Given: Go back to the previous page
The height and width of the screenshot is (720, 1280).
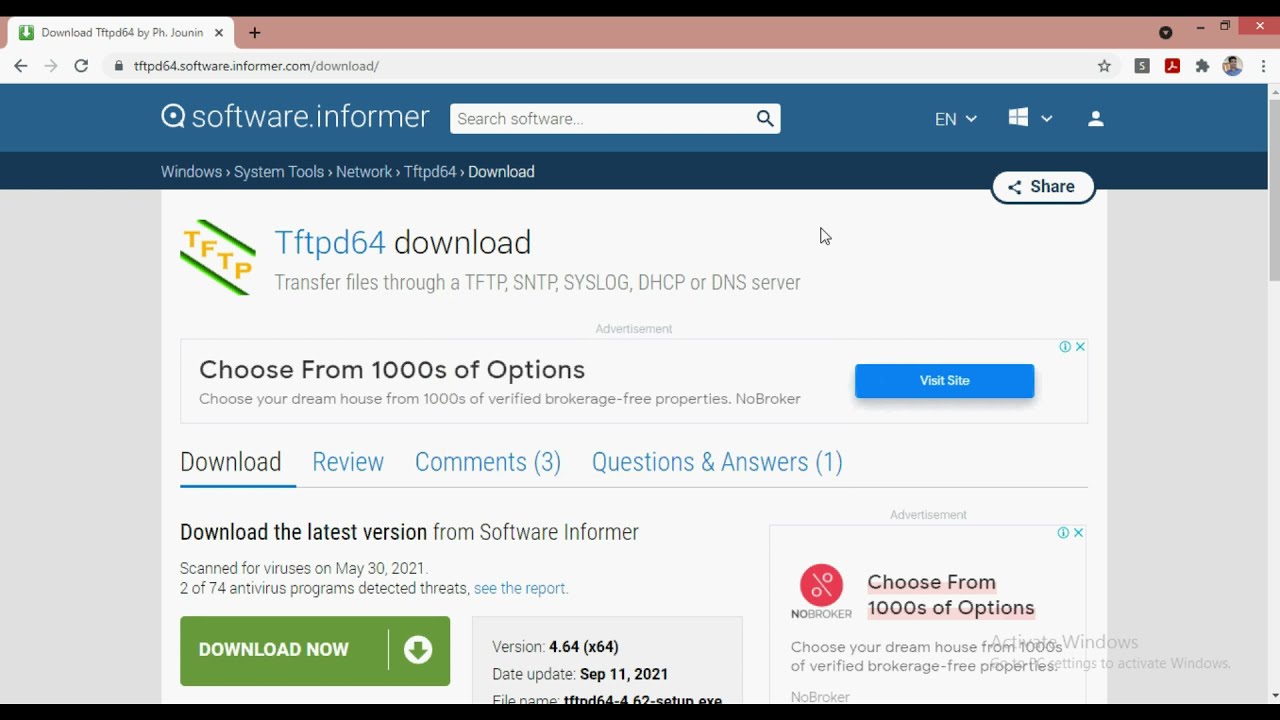Looking at the screenshot, I should pyautogui.click(x=21, y=66).
